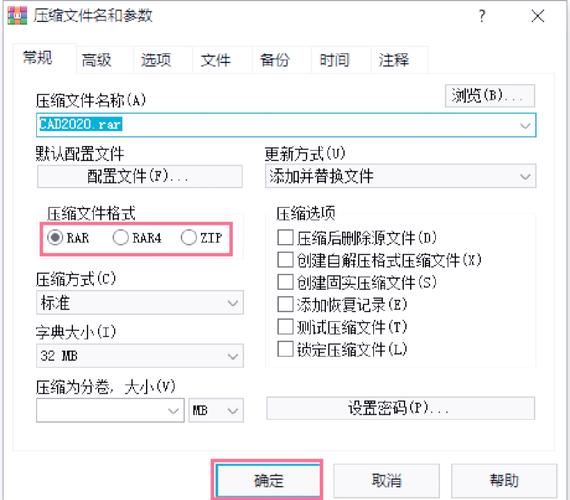Screen dimensions: 570x500
Task: Close the archive parameters dialog
Action: point(538,16)
